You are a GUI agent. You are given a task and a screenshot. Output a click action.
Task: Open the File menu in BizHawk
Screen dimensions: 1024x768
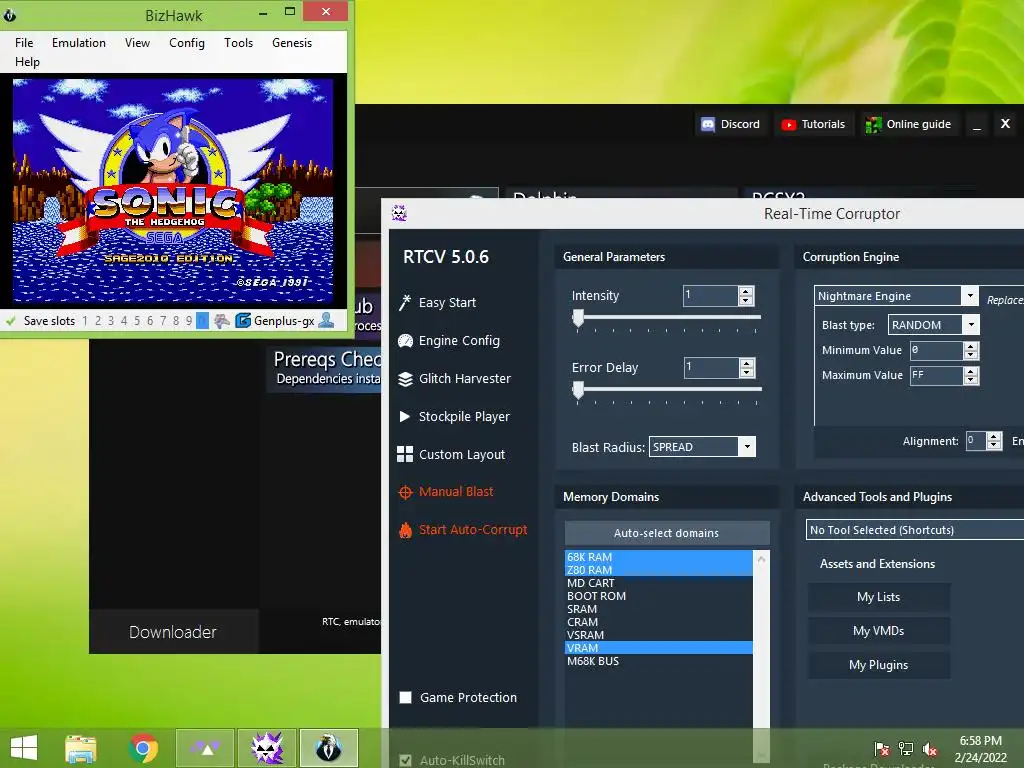click(x=24, y=42)
